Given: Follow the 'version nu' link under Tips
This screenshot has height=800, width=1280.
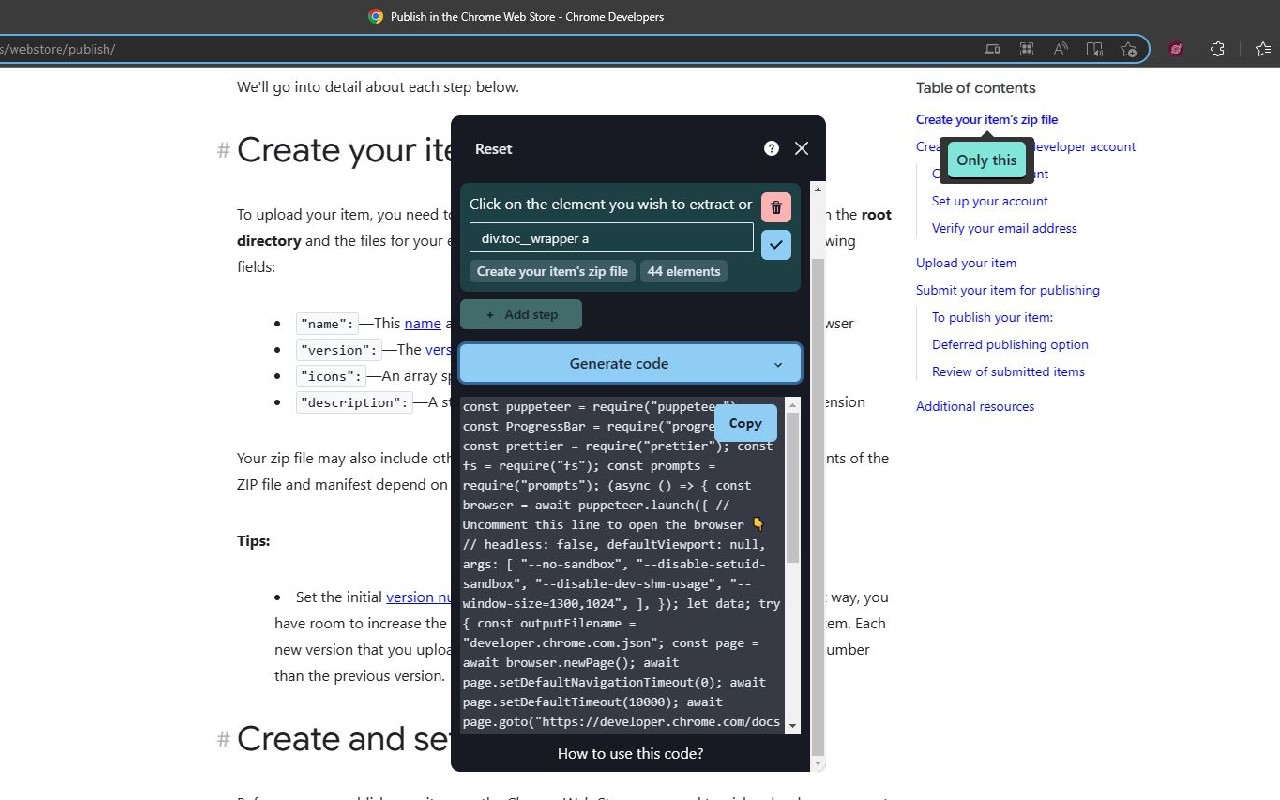Looking at the screenshot, I should pos(419,597).
